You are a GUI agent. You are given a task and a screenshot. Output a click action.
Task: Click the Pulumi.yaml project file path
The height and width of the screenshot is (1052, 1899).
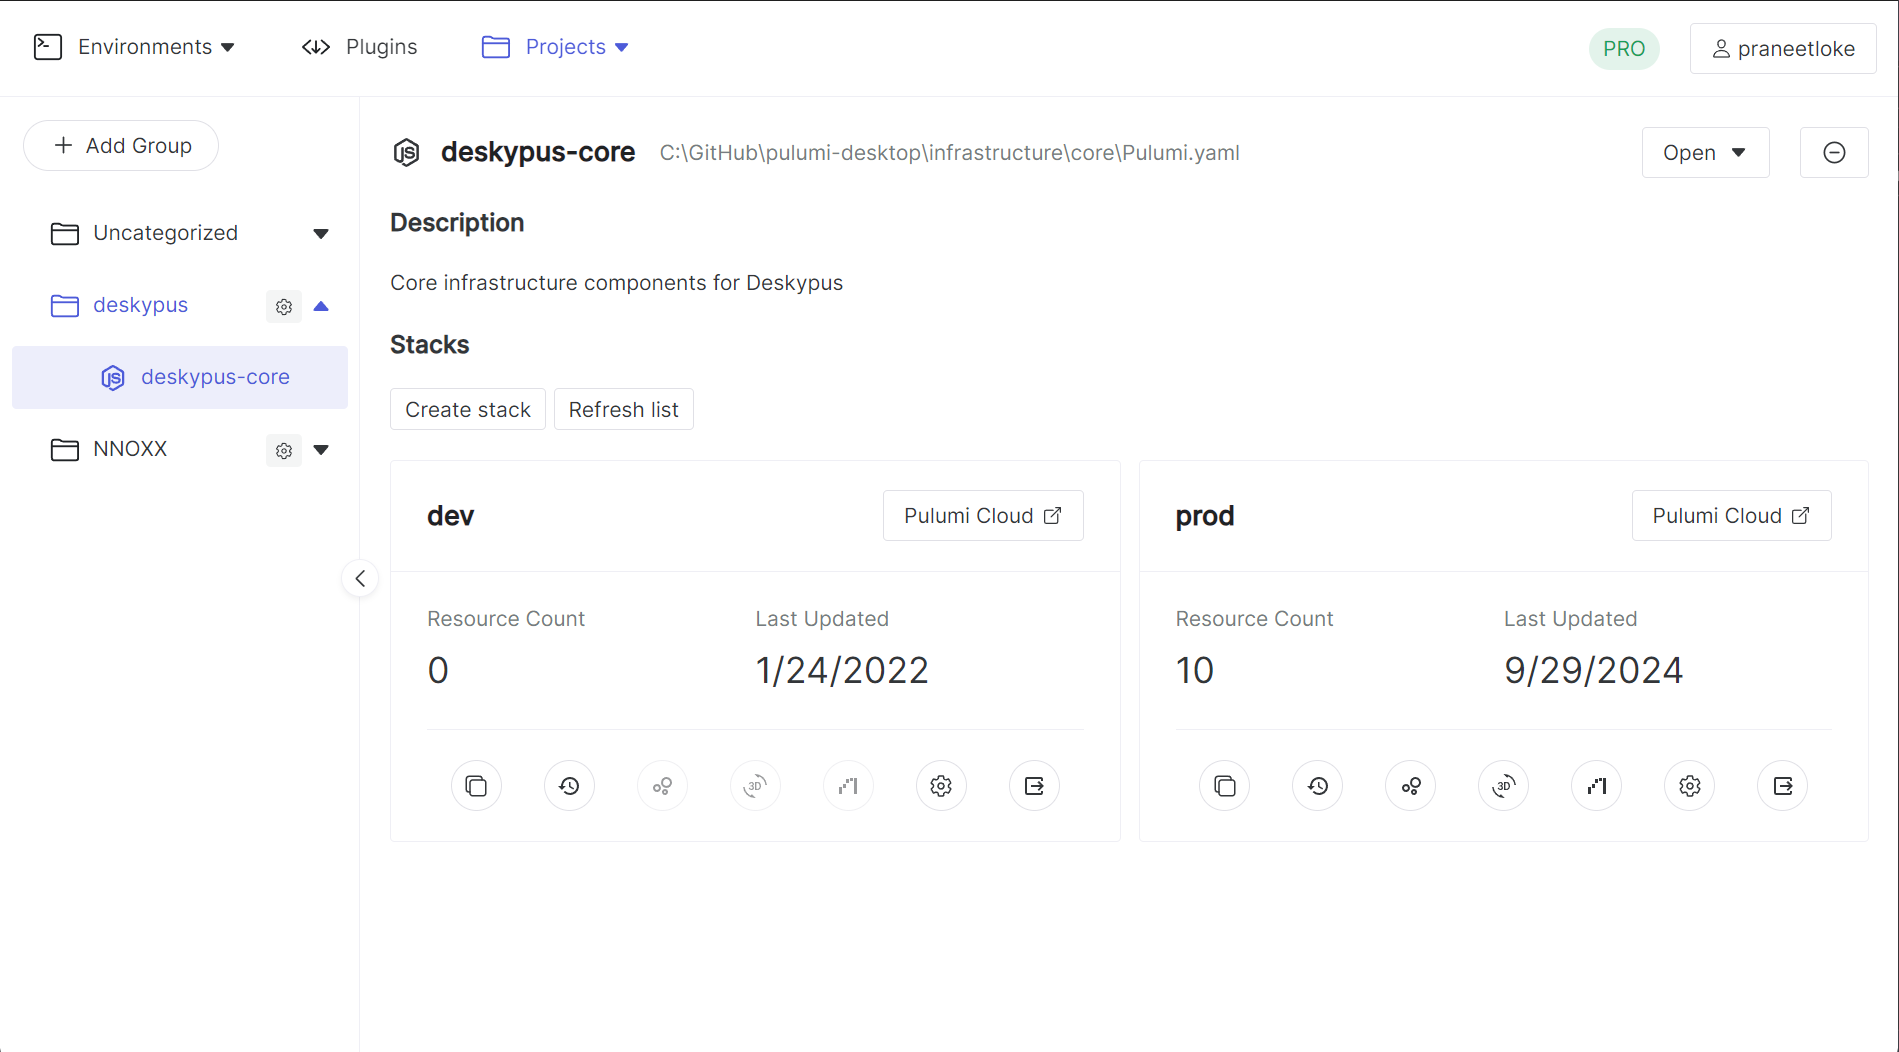950,153
